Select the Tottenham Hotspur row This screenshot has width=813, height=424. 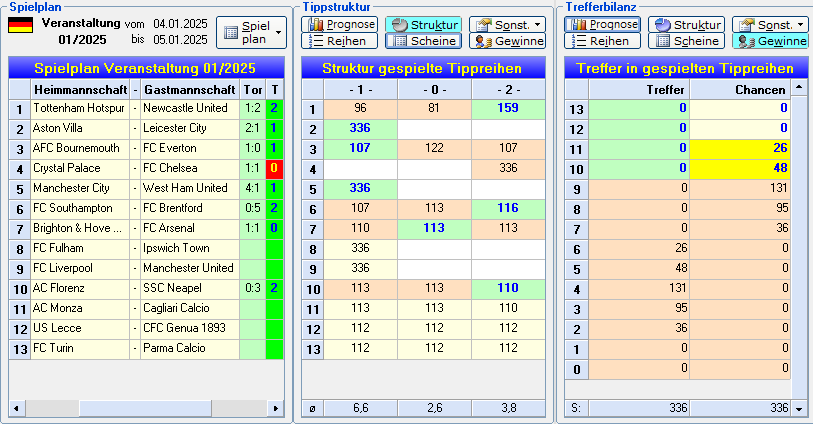click(x=146, y=108)
